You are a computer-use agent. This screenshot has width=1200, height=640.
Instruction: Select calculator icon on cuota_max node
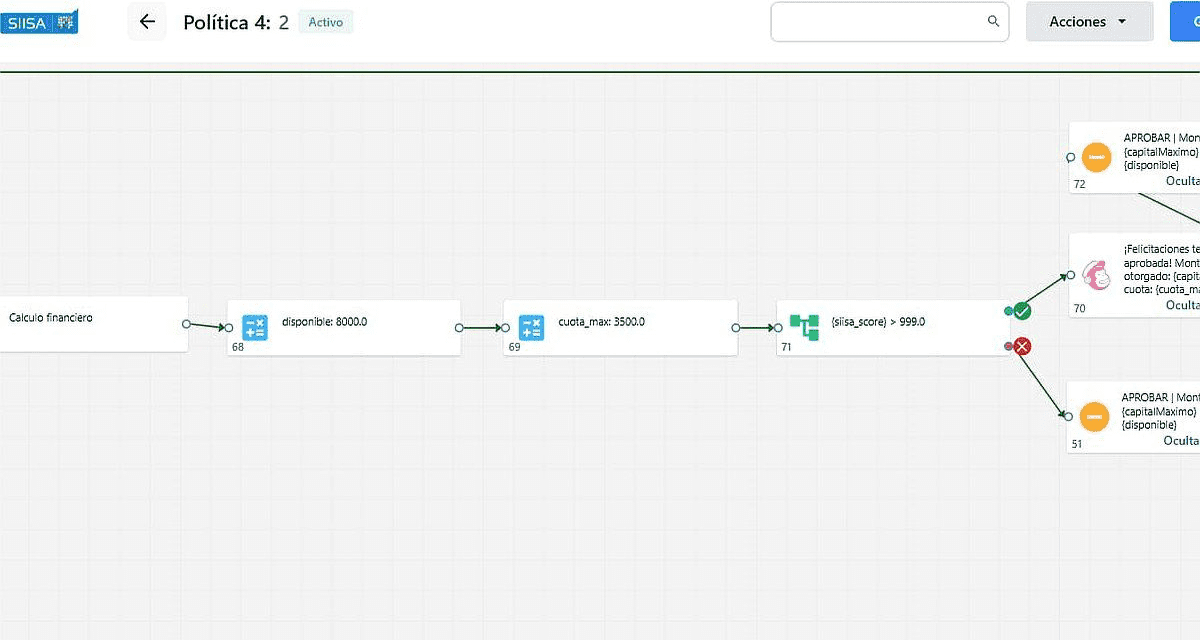532,327
